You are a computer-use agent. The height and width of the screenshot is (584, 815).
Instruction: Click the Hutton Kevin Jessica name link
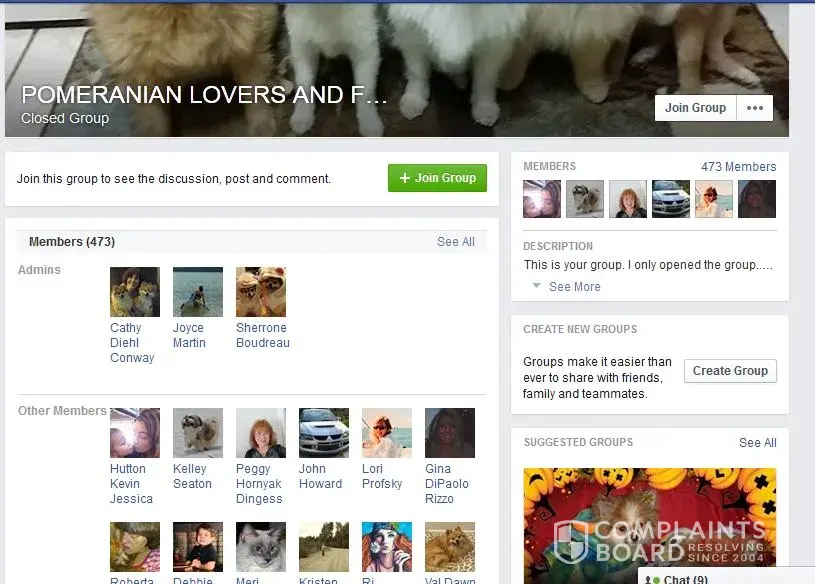click(x=131, y=484)
